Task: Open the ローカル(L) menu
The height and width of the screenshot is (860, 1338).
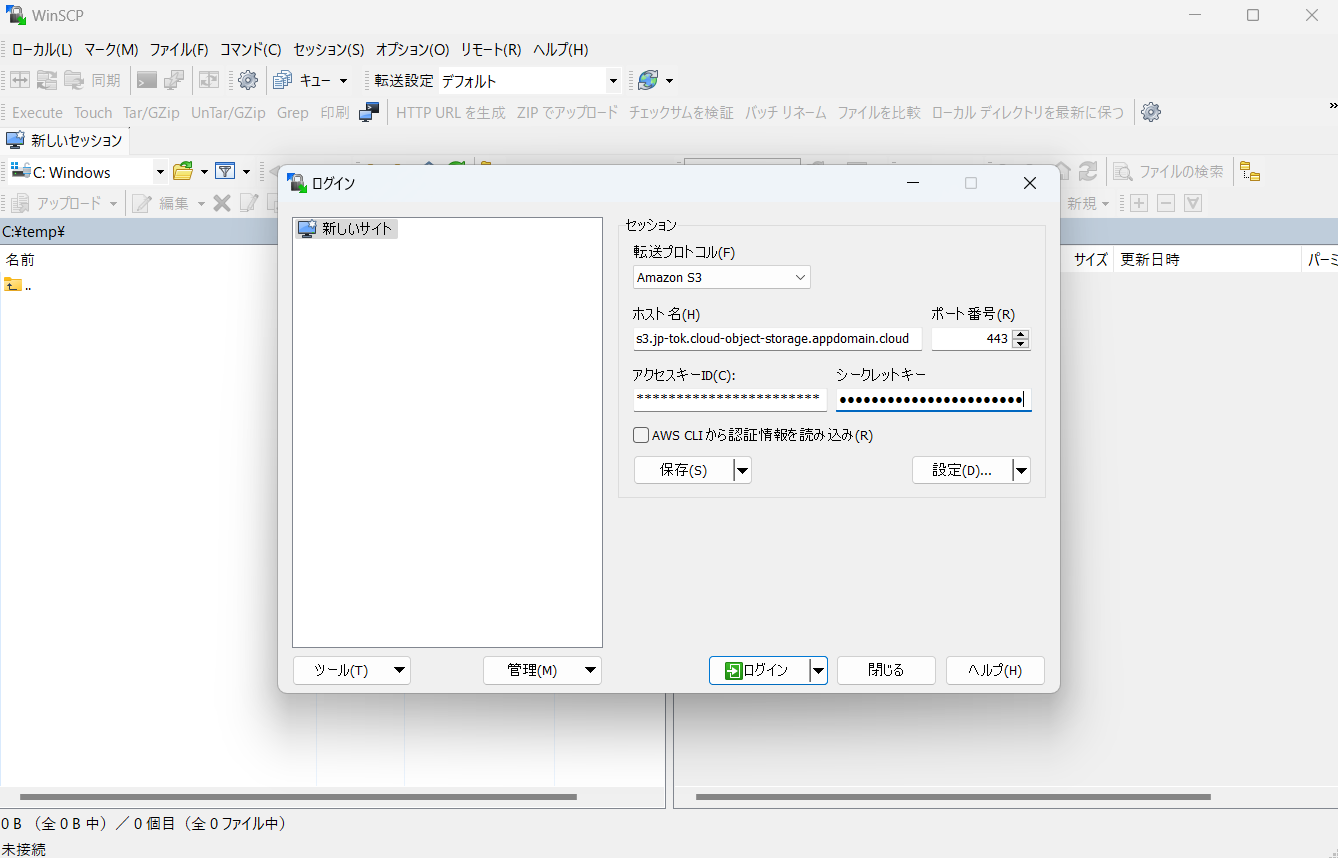Action: pyautogui.click(x=42, y=49)
